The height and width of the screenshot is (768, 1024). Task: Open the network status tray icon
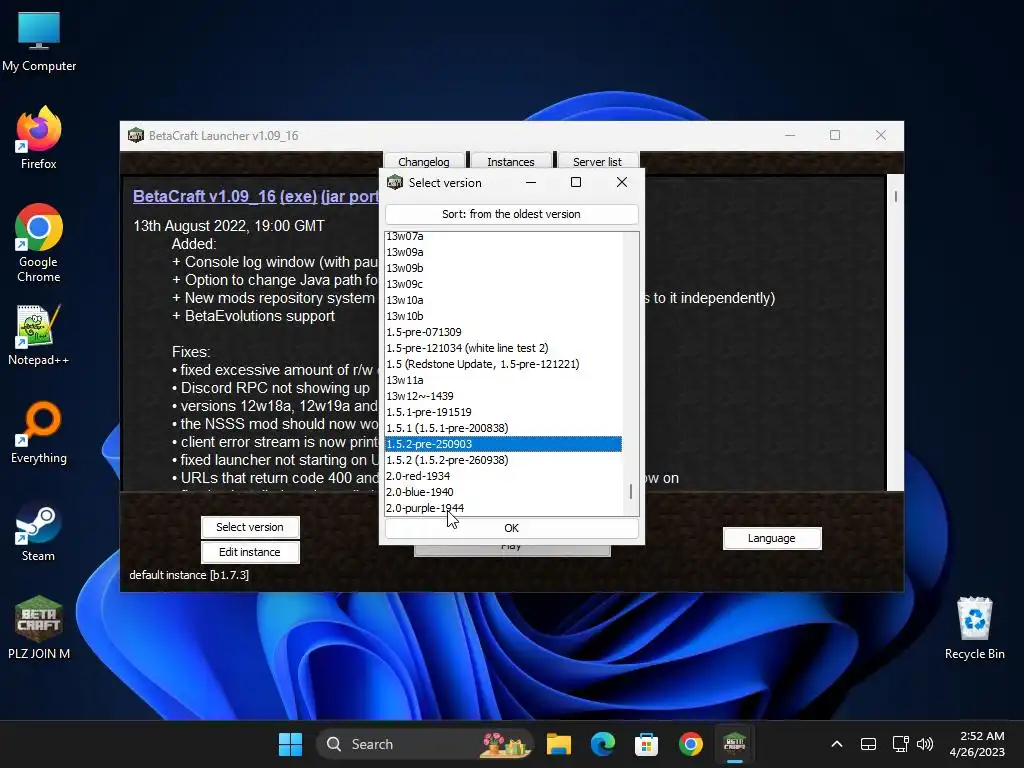tap(900, 744)
